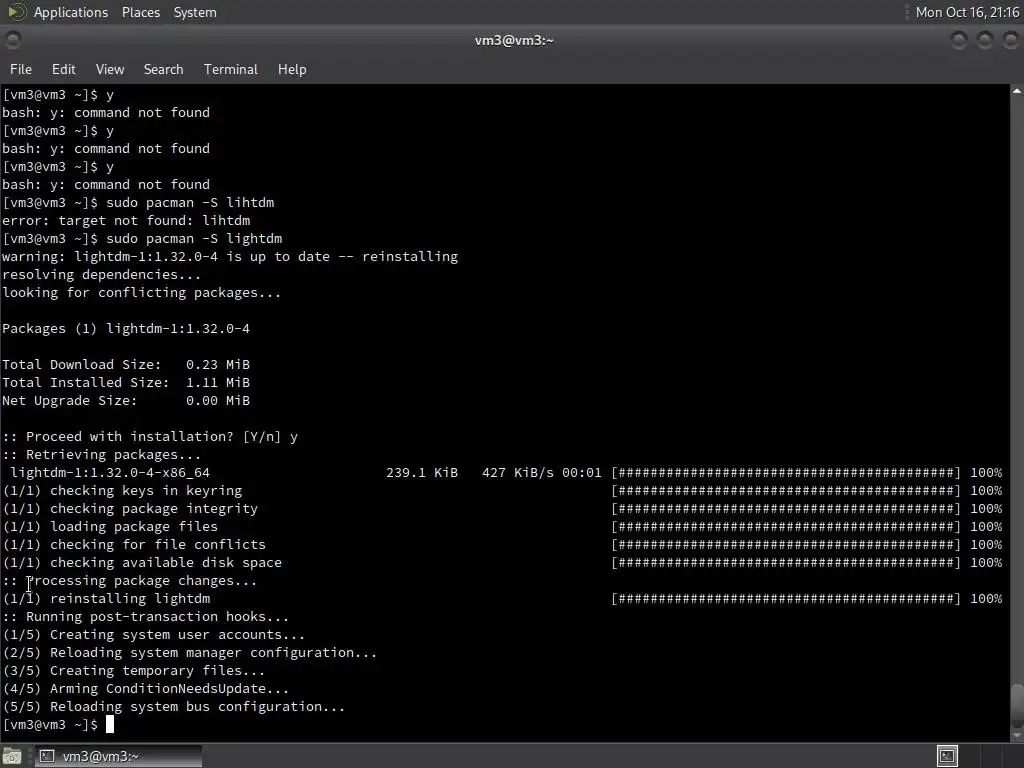Click the 'reinstalling lightdm' line
Screen dimensions: 1024x768
click(502, 599)
